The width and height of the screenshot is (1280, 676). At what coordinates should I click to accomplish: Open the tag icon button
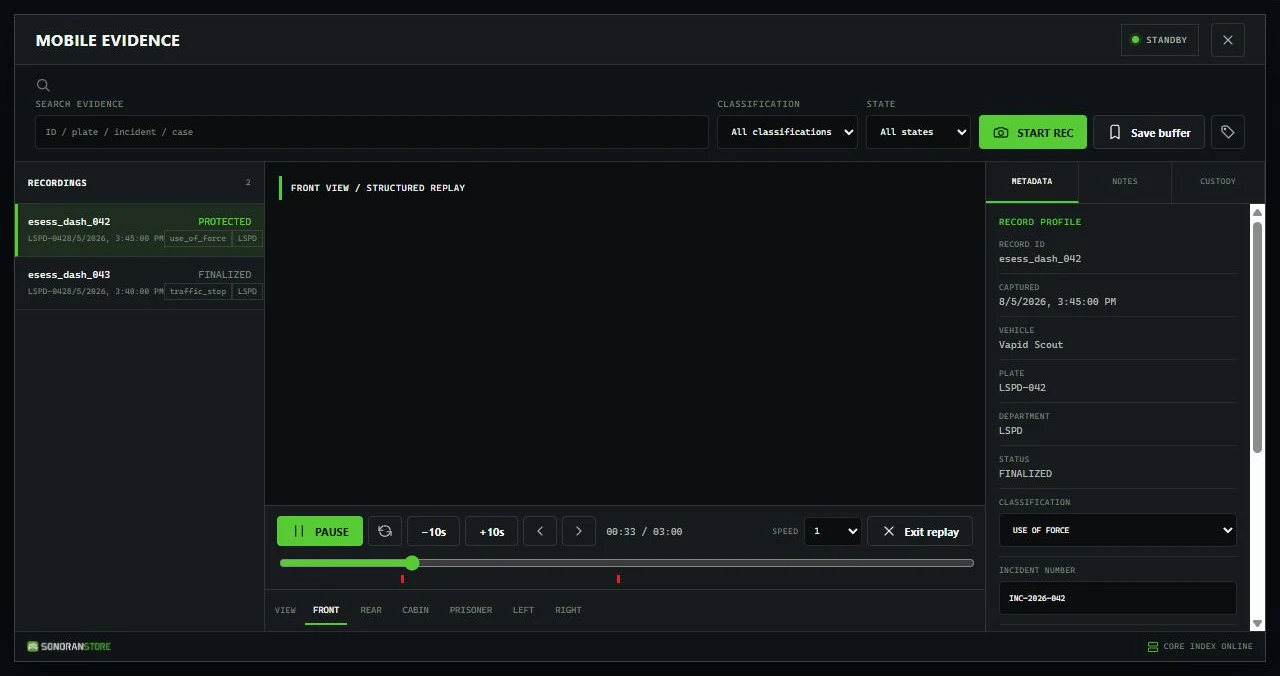(x=1228, y=132)
